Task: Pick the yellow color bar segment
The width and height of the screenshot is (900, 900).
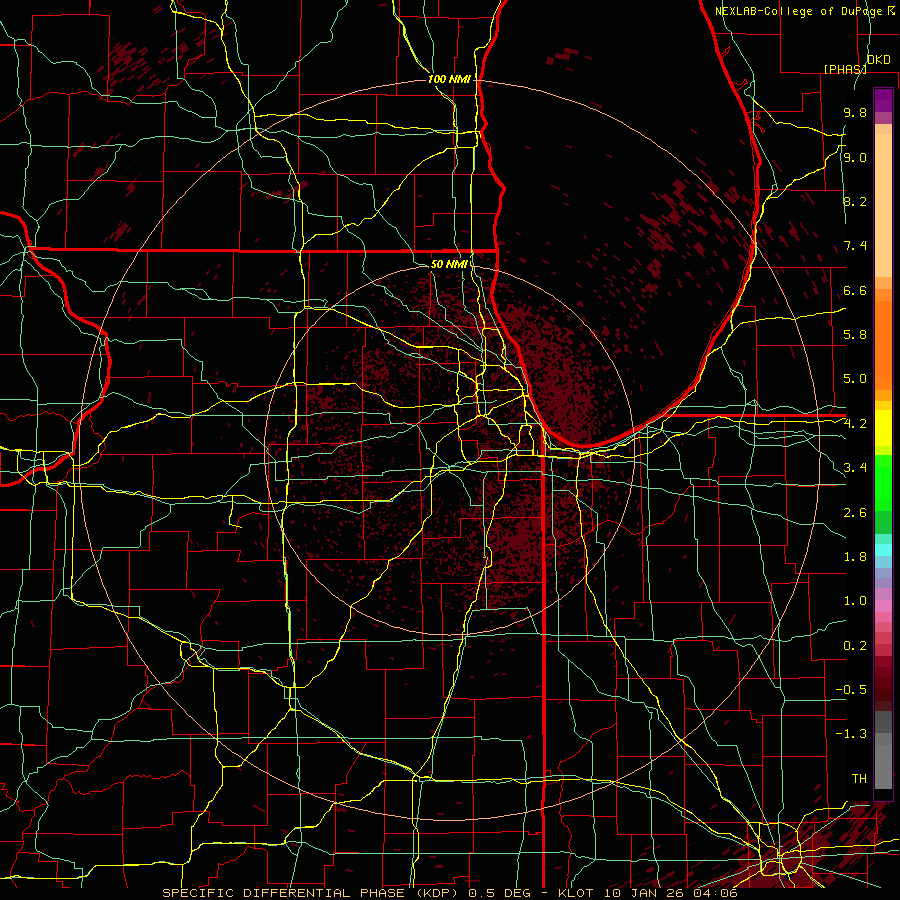Action: click(883, 428)
